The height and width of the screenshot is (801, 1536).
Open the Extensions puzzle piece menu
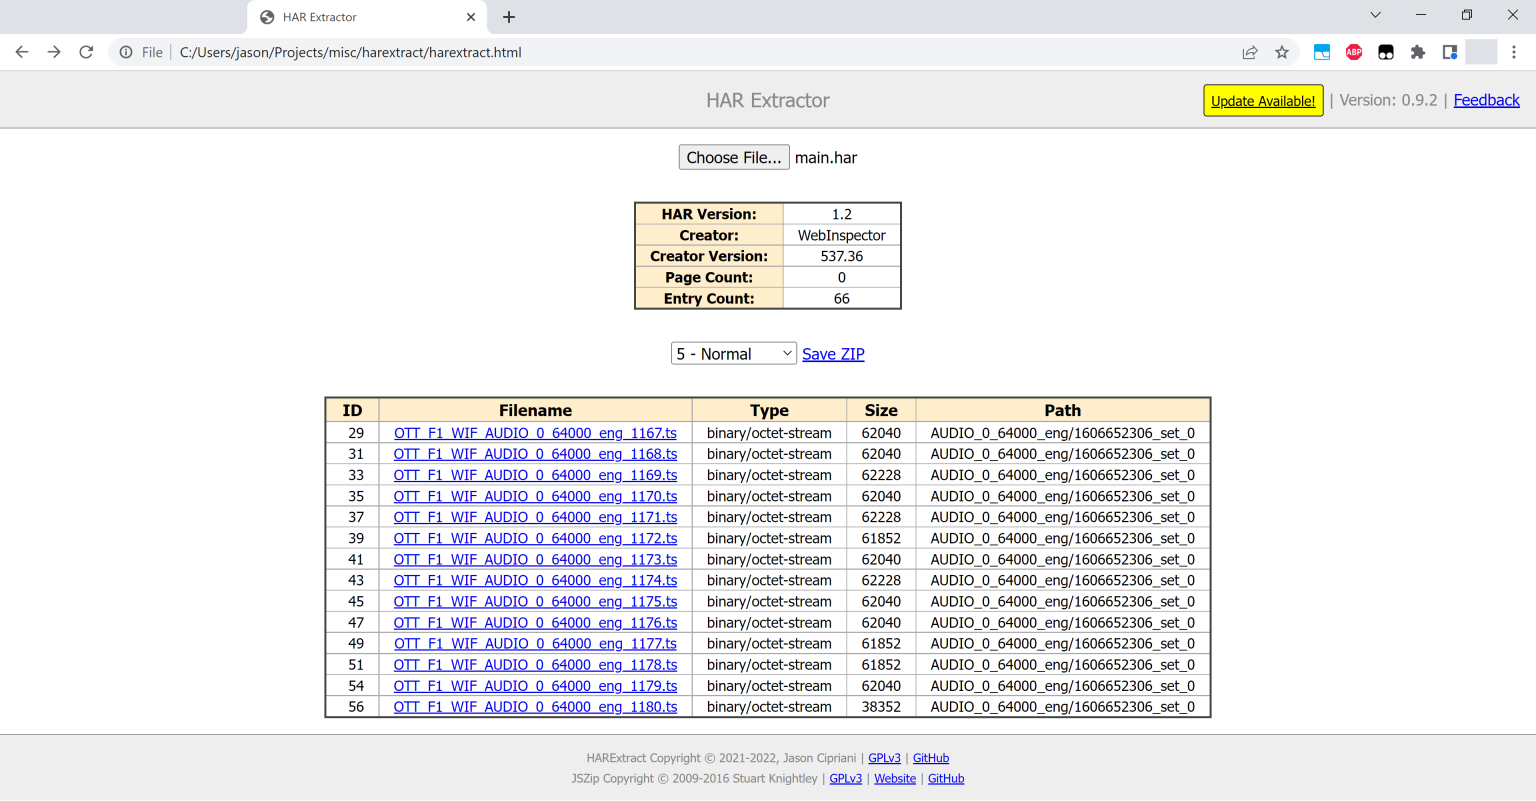(1418, 52)
